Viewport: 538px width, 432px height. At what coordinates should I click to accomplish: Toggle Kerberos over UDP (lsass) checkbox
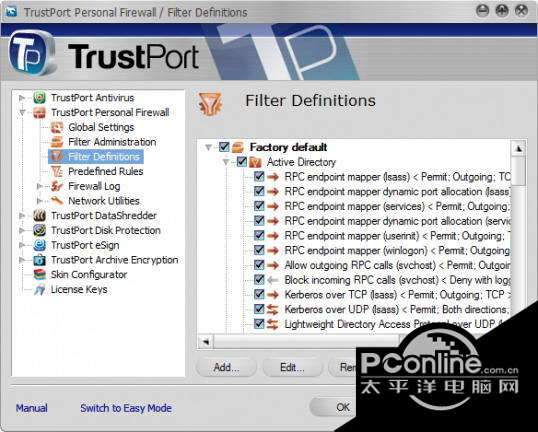point(259,309)
